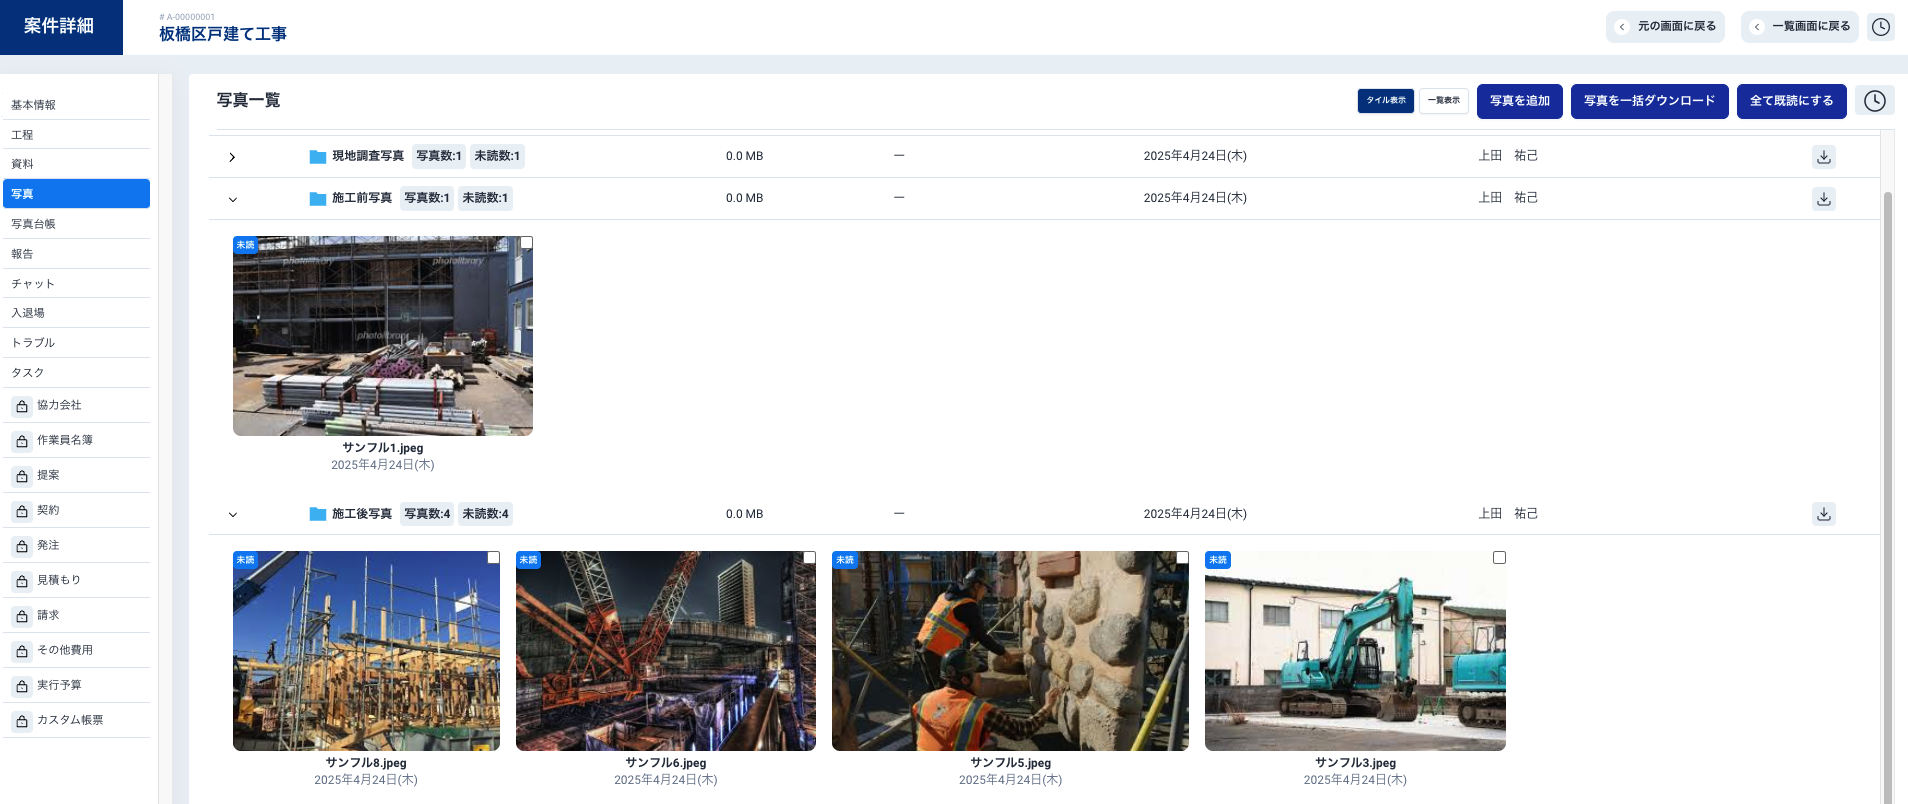Click 未読数:1 tag on 施工前写真
Image resolution: width=1908 pixels, height=804 pixels.
(485, 198)
